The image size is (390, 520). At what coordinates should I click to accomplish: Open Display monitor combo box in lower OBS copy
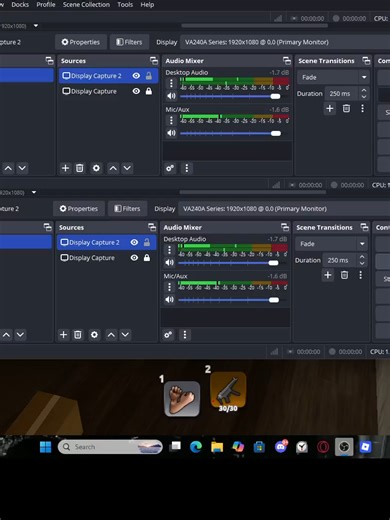pyautogui.click(x=283, y=209)
